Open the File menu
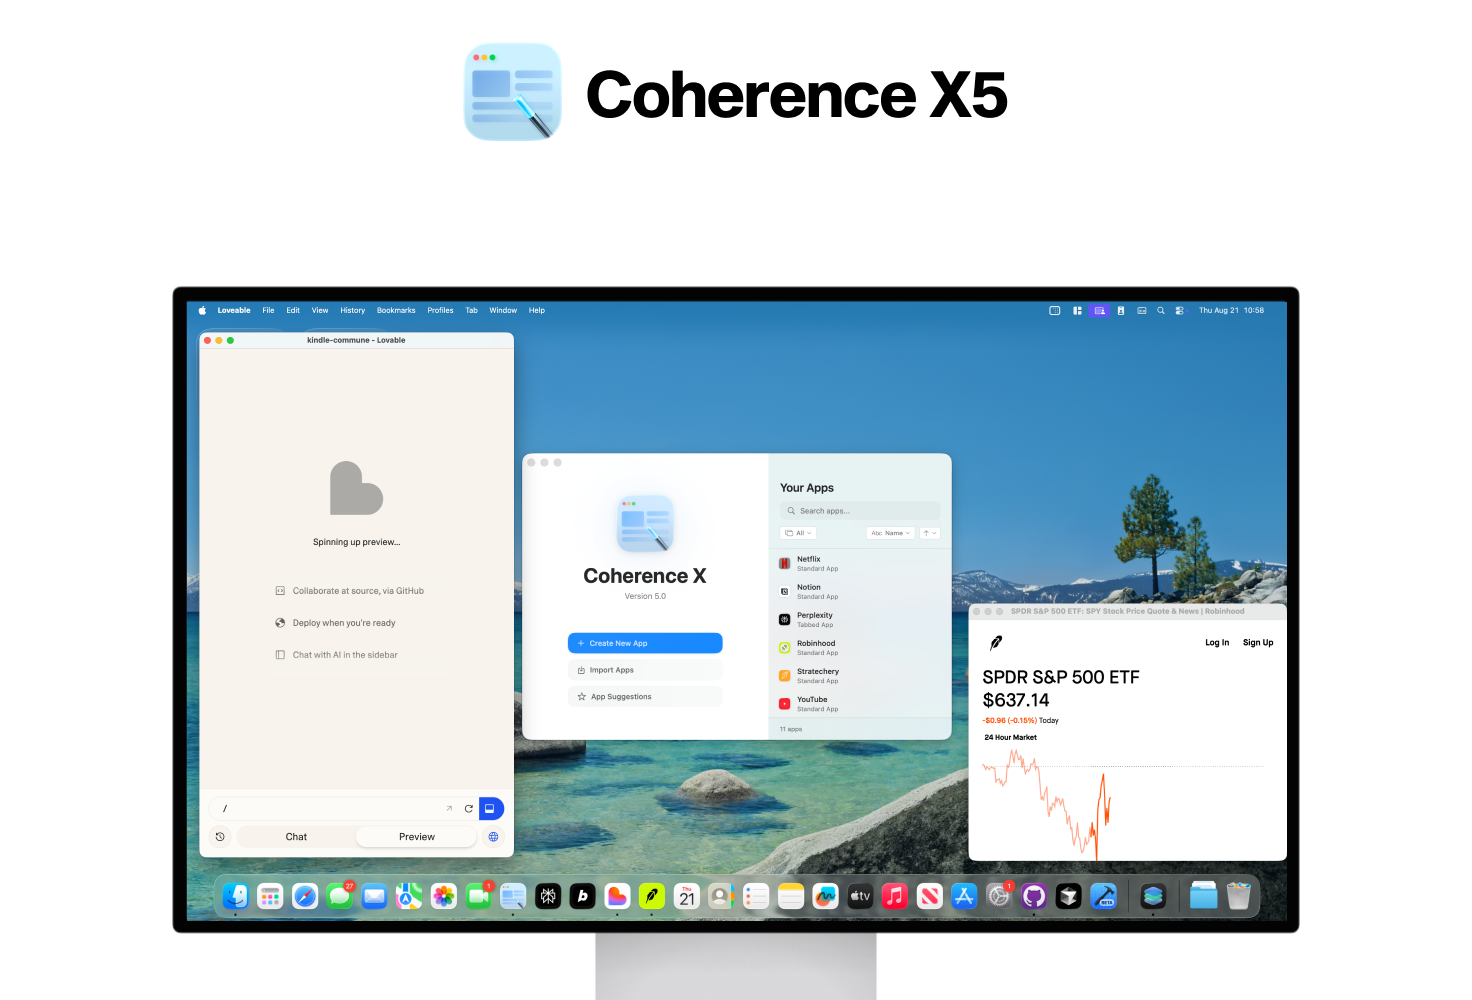The height and width of the screenshot is (1000, 1472). (268, 311)
